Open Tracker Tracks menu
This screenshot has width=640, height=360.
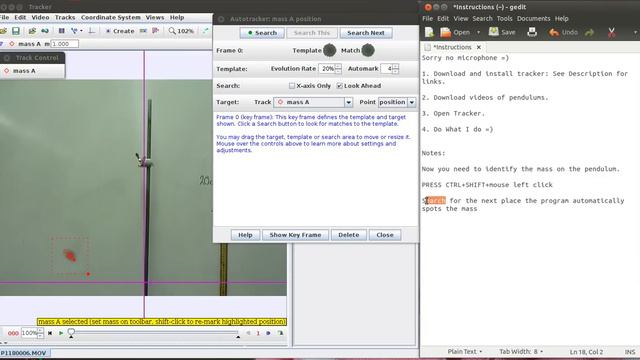(65, 18)
